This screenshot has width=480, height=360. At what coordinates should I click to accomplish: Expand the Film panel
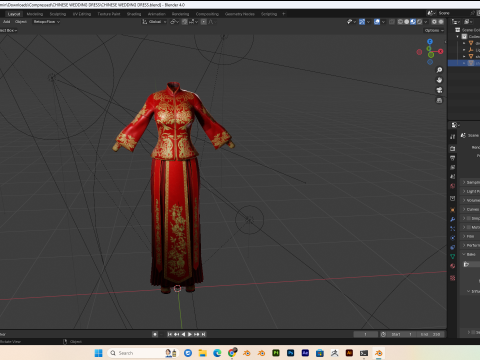pos(471,236)
